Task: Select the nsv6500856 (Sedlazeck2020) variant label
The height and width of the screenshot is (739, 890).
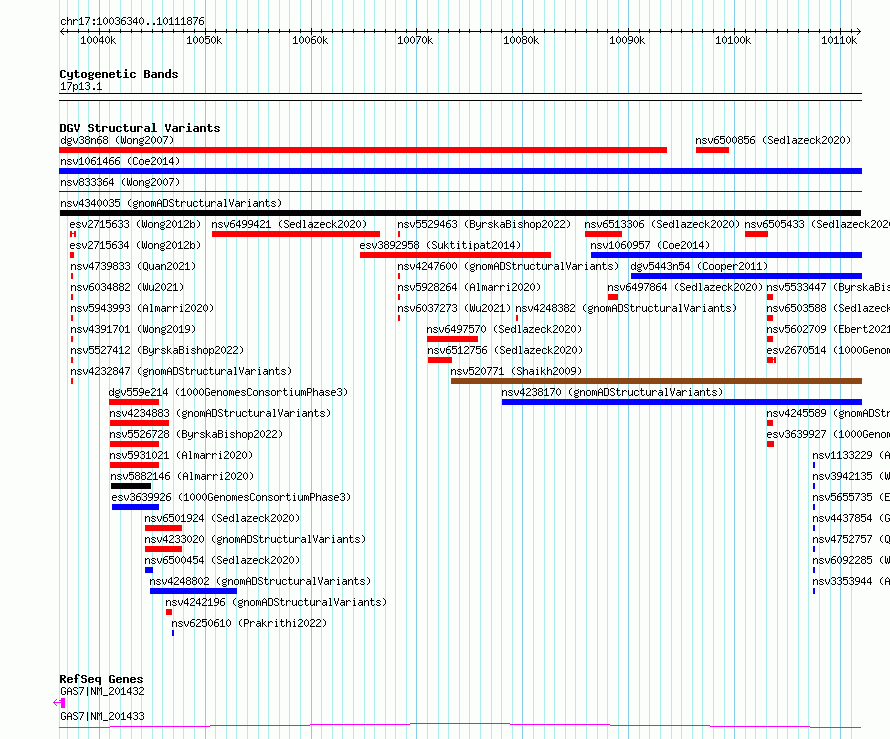Action: point(773,140)
